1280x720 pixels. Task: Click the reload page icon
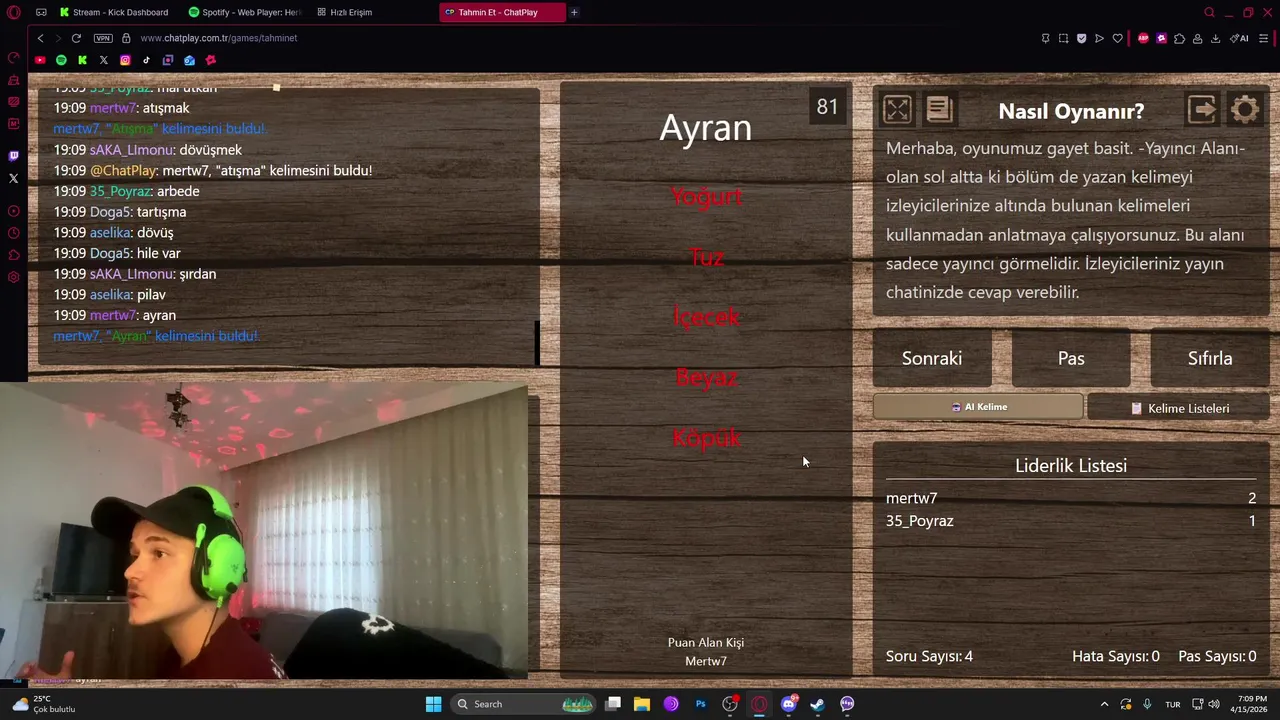(76, 38)
